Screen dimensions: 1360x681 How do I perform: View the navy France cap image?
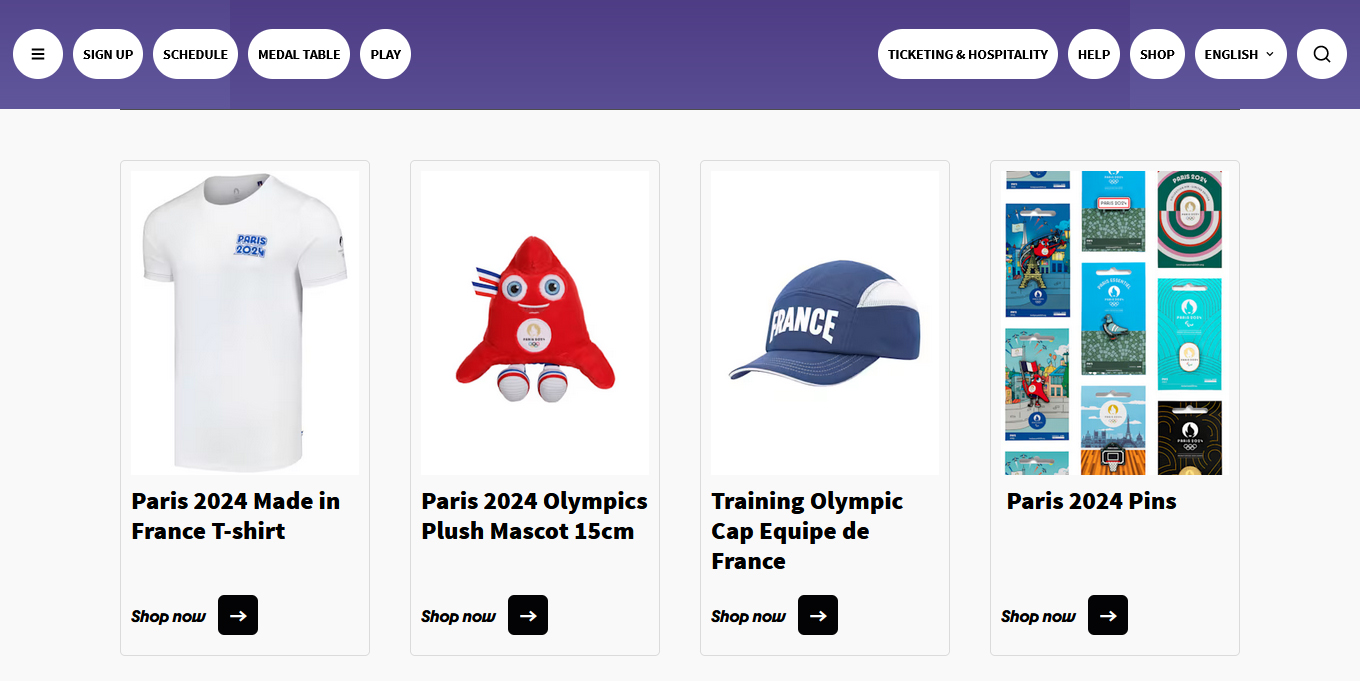pos(825,322)
